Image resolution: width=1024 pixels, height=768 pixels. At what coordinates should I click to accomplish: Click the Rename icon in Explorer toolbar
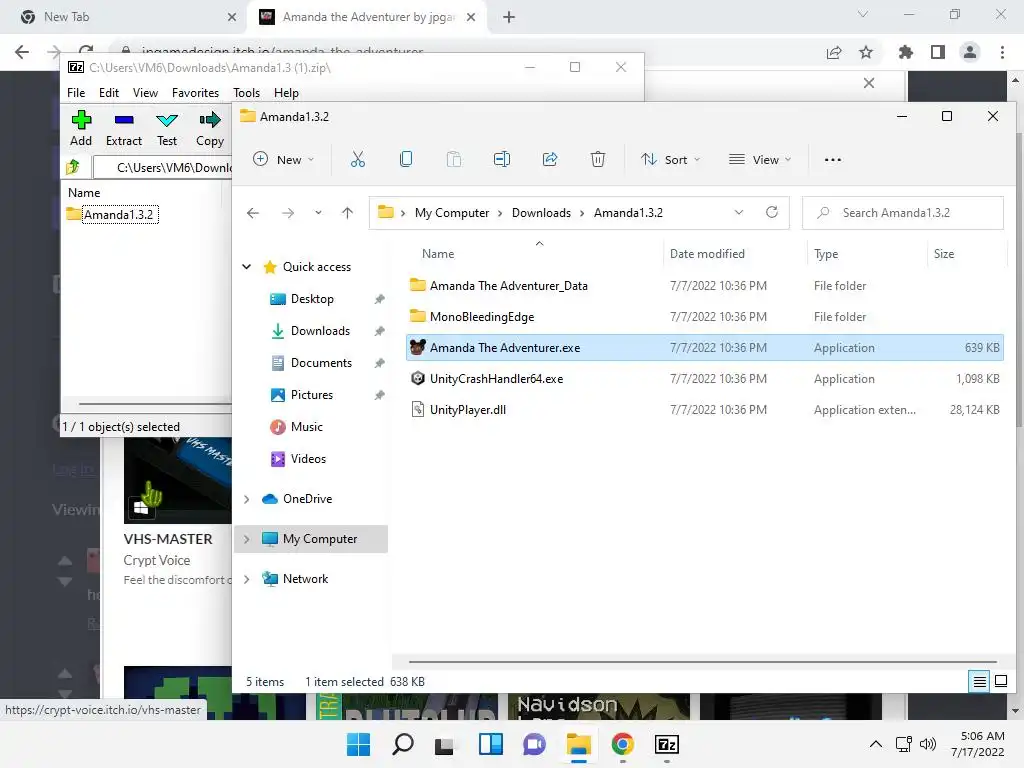502,159
